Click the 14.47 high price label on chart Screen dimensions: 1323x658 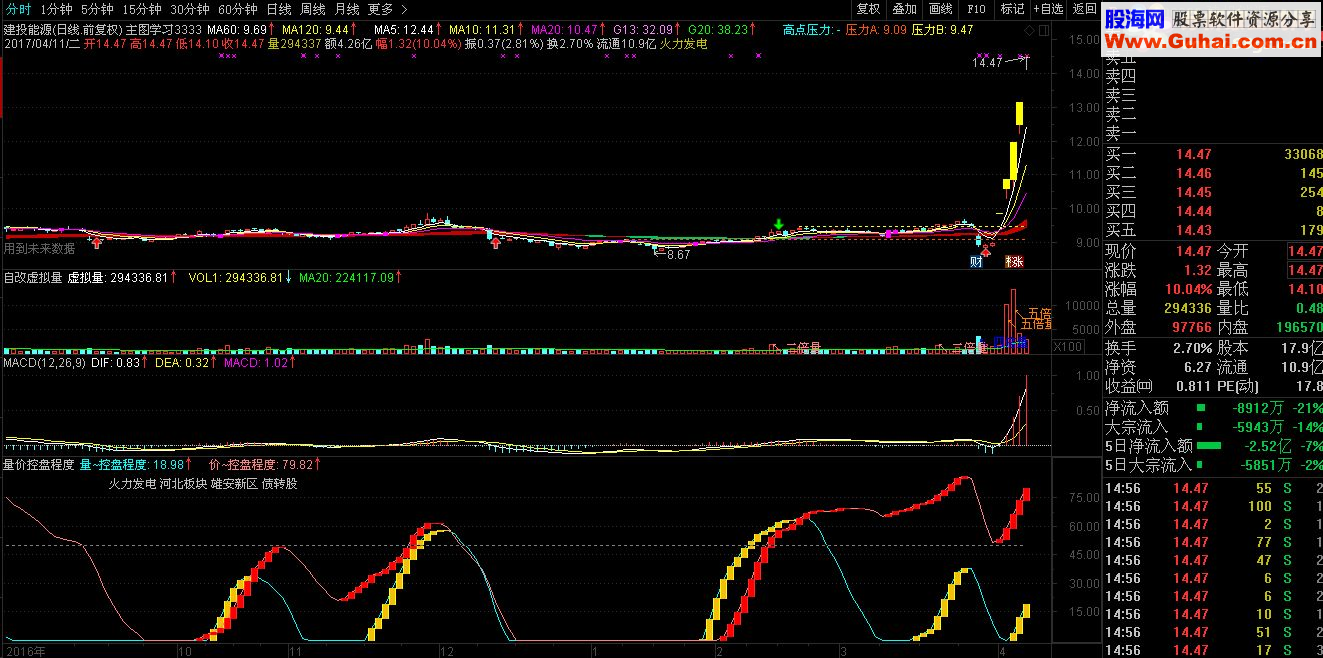pos(987,63)
